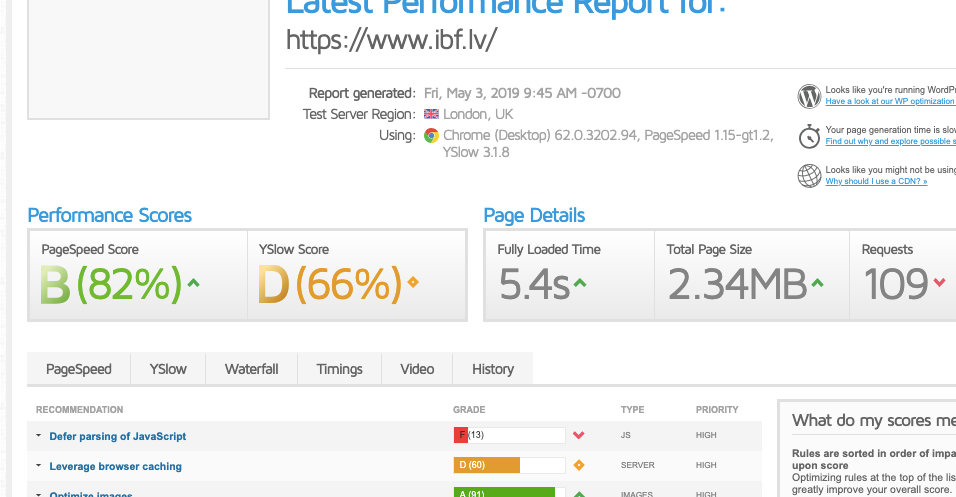956x497 pixels.
Task: Click the globe CDN icon
Action: tap(809, 176)
